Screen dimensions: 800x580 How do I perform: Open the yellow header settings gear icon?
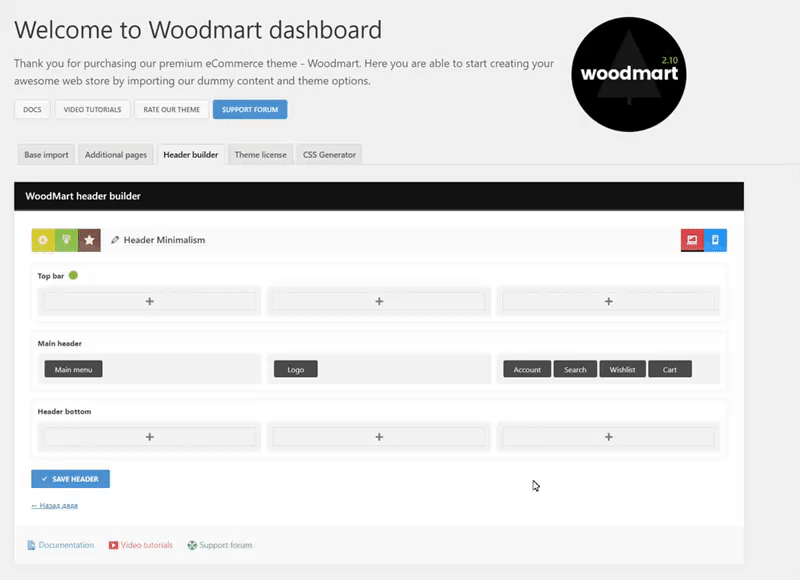[43, 240]
